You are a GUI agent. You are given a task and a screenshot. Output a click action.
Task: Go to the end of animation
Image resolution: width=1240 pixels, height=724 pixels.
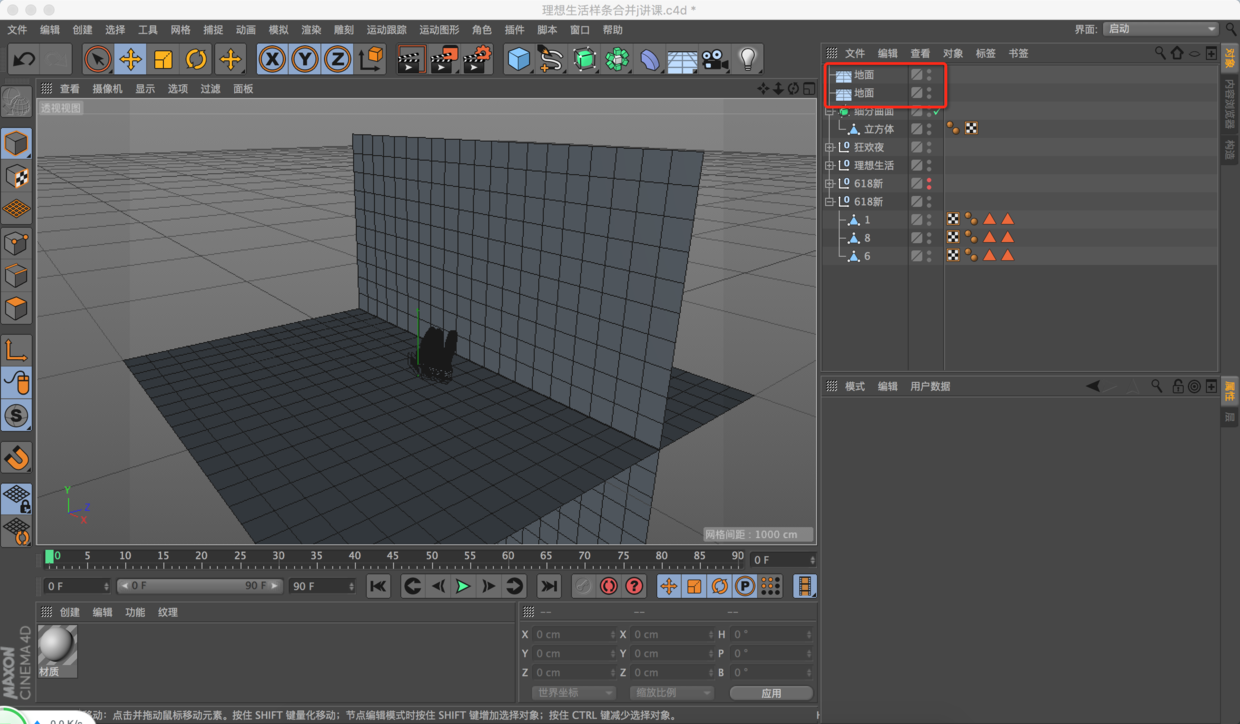pyautogui.click(x=548, y=586)
